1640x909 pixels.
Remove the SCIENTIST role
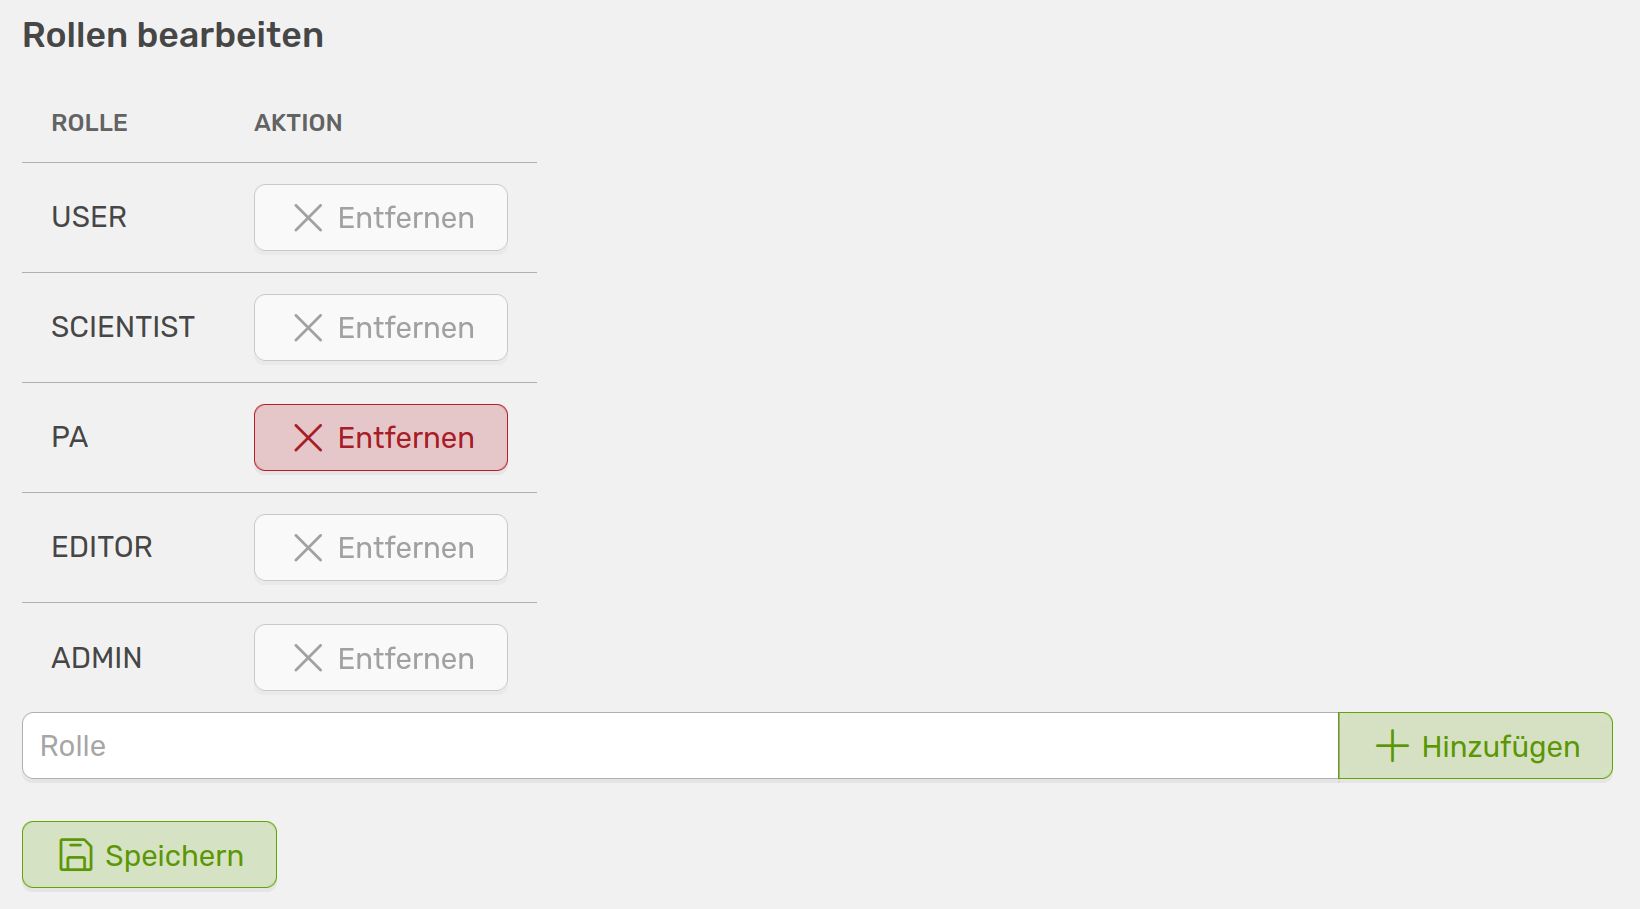(x=381, y=328)
